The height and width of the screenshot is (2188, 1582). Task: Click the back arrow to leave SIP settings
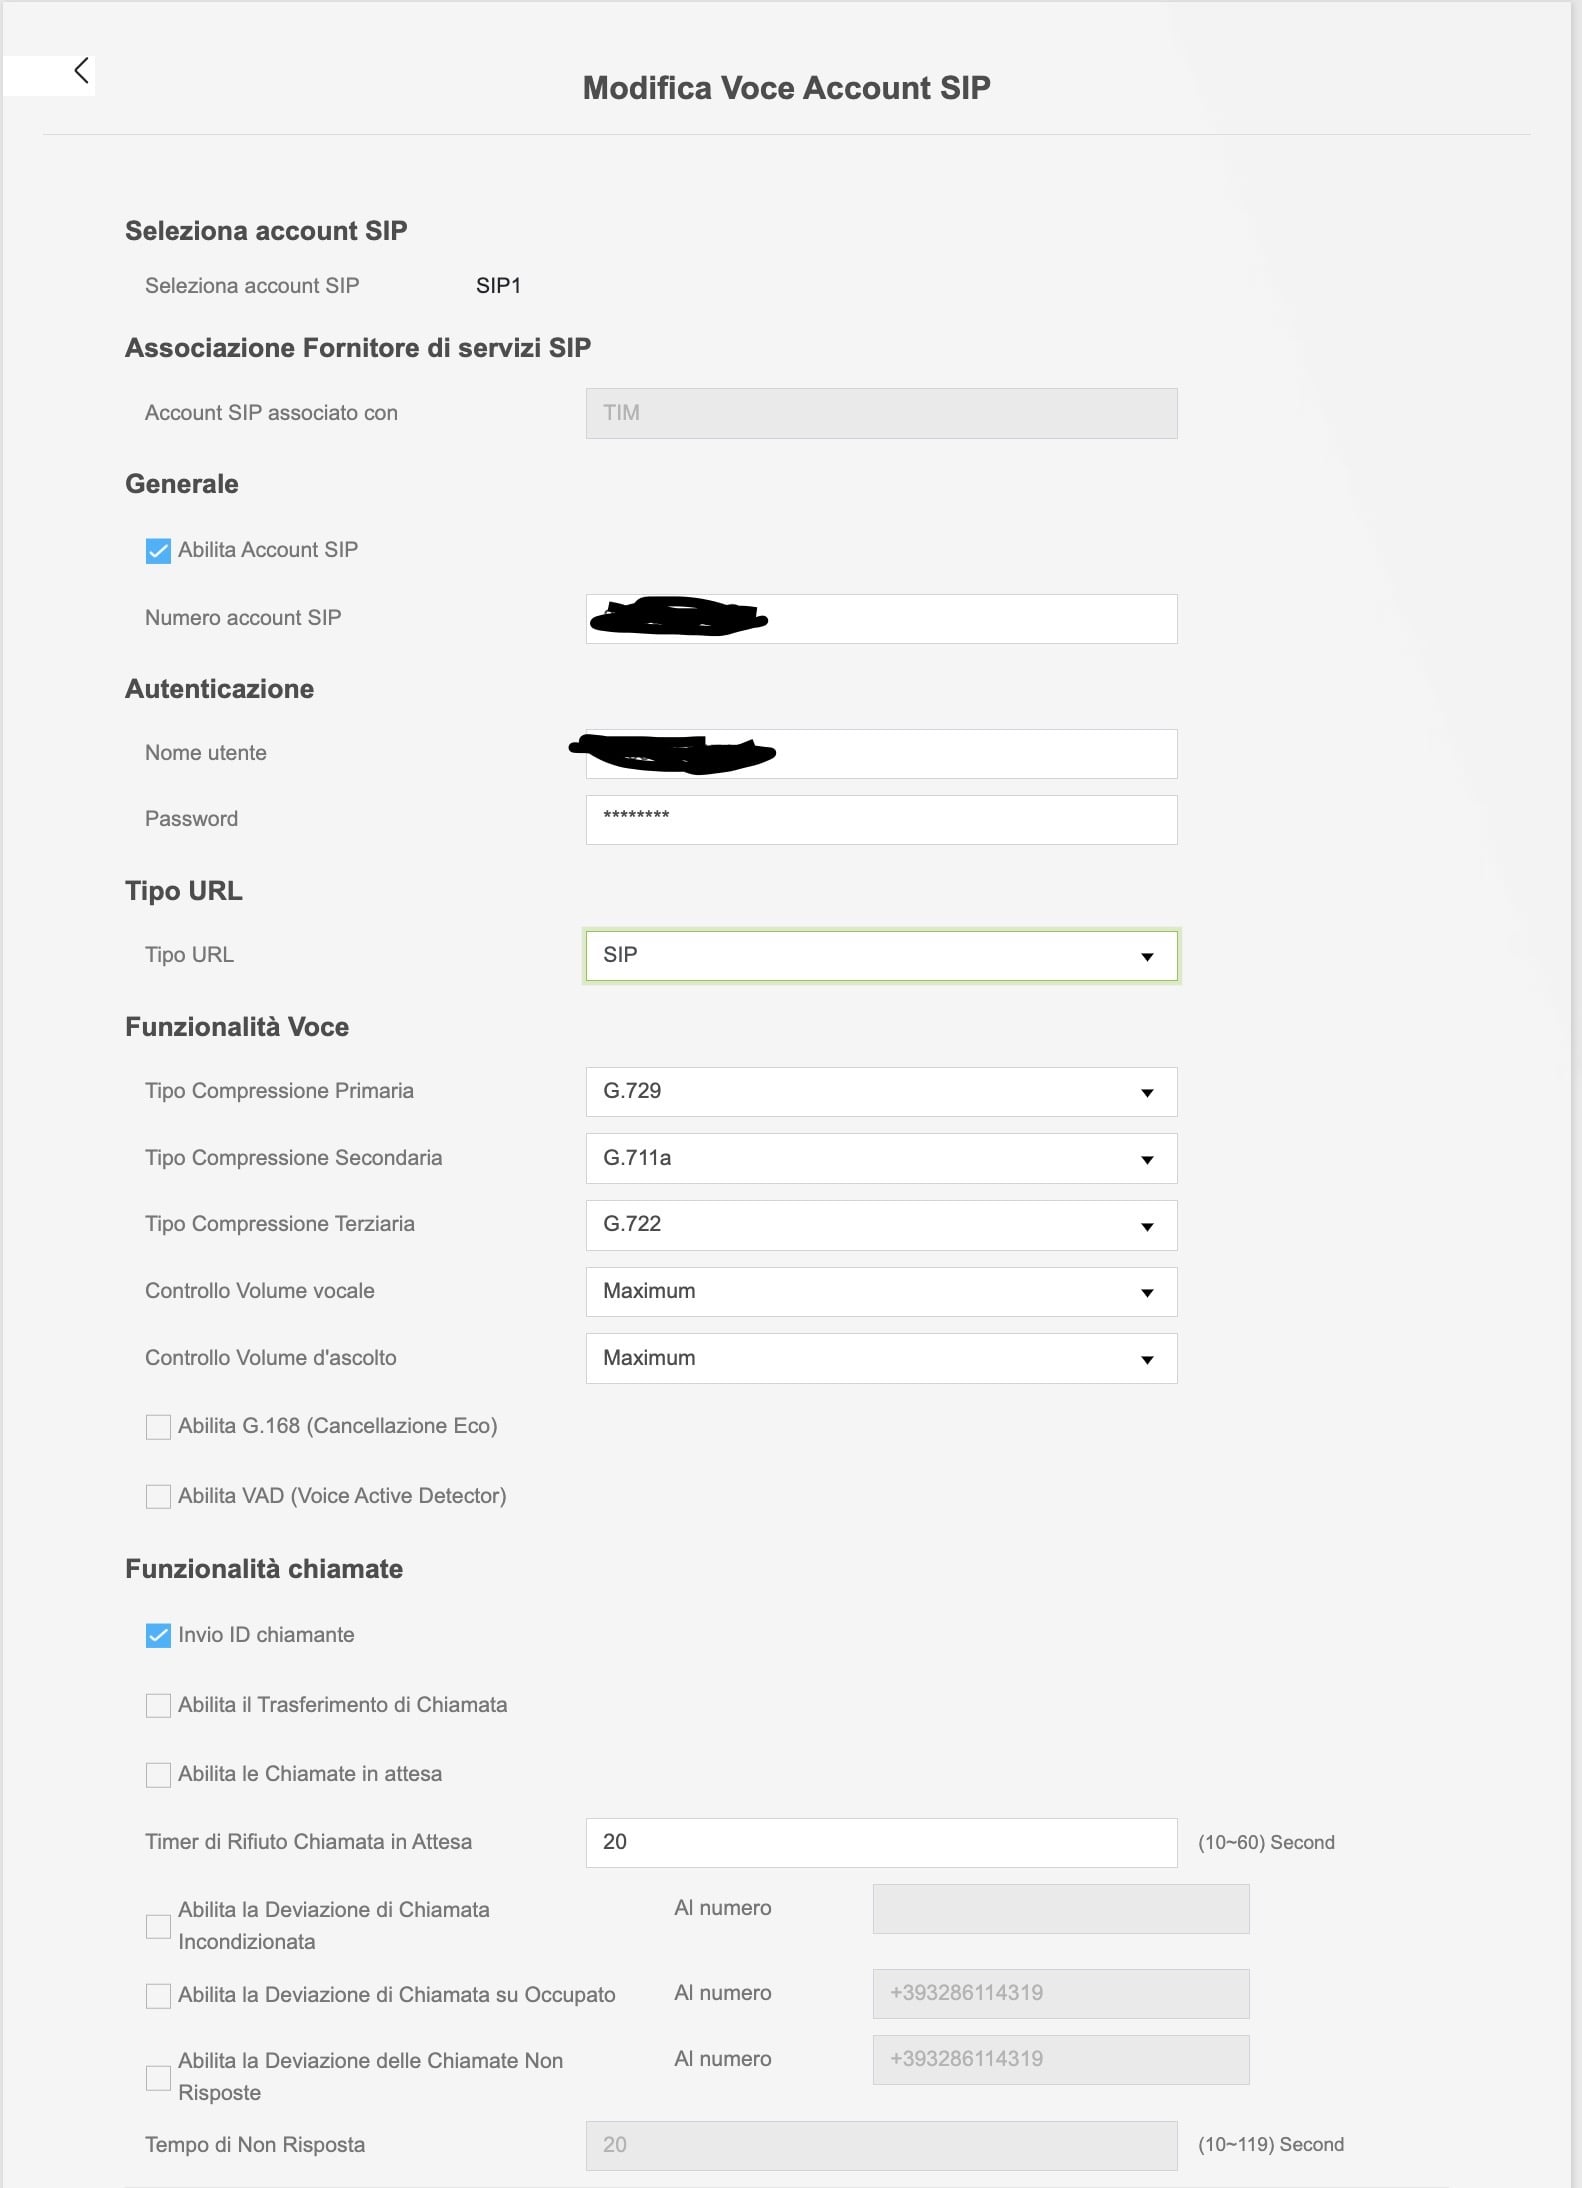coord(81,70)
